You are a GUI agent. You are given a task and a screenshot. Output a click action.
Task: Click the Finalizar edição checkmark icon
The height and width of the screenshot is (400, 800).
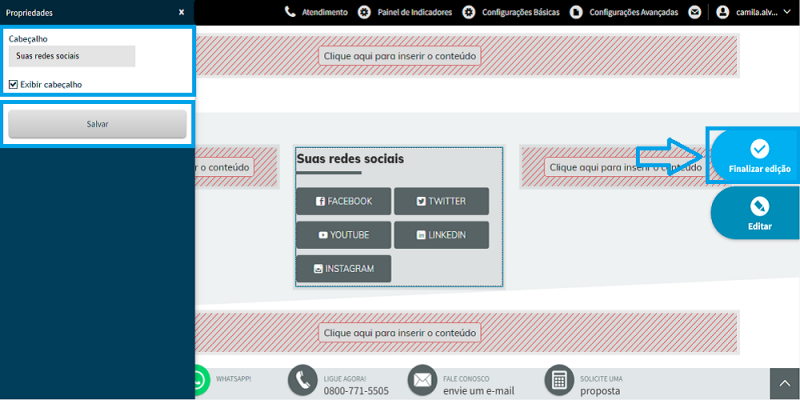pyautogui.click(x=760, y=149)
